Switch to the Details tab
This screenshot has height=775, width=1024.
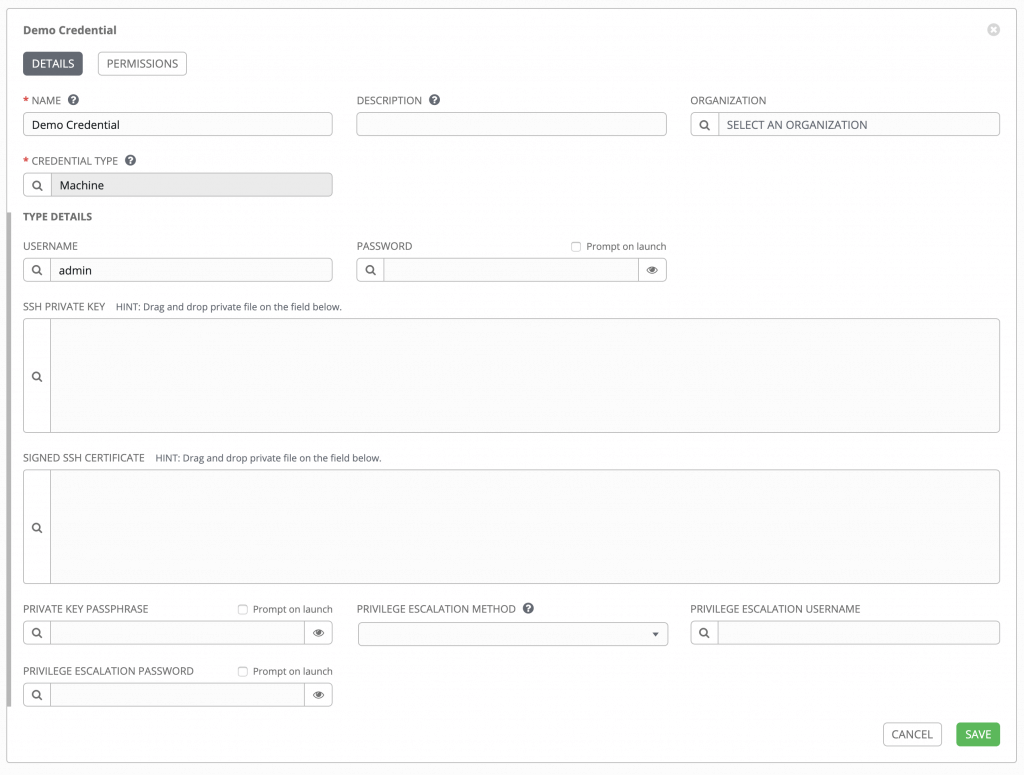(53, 63)
